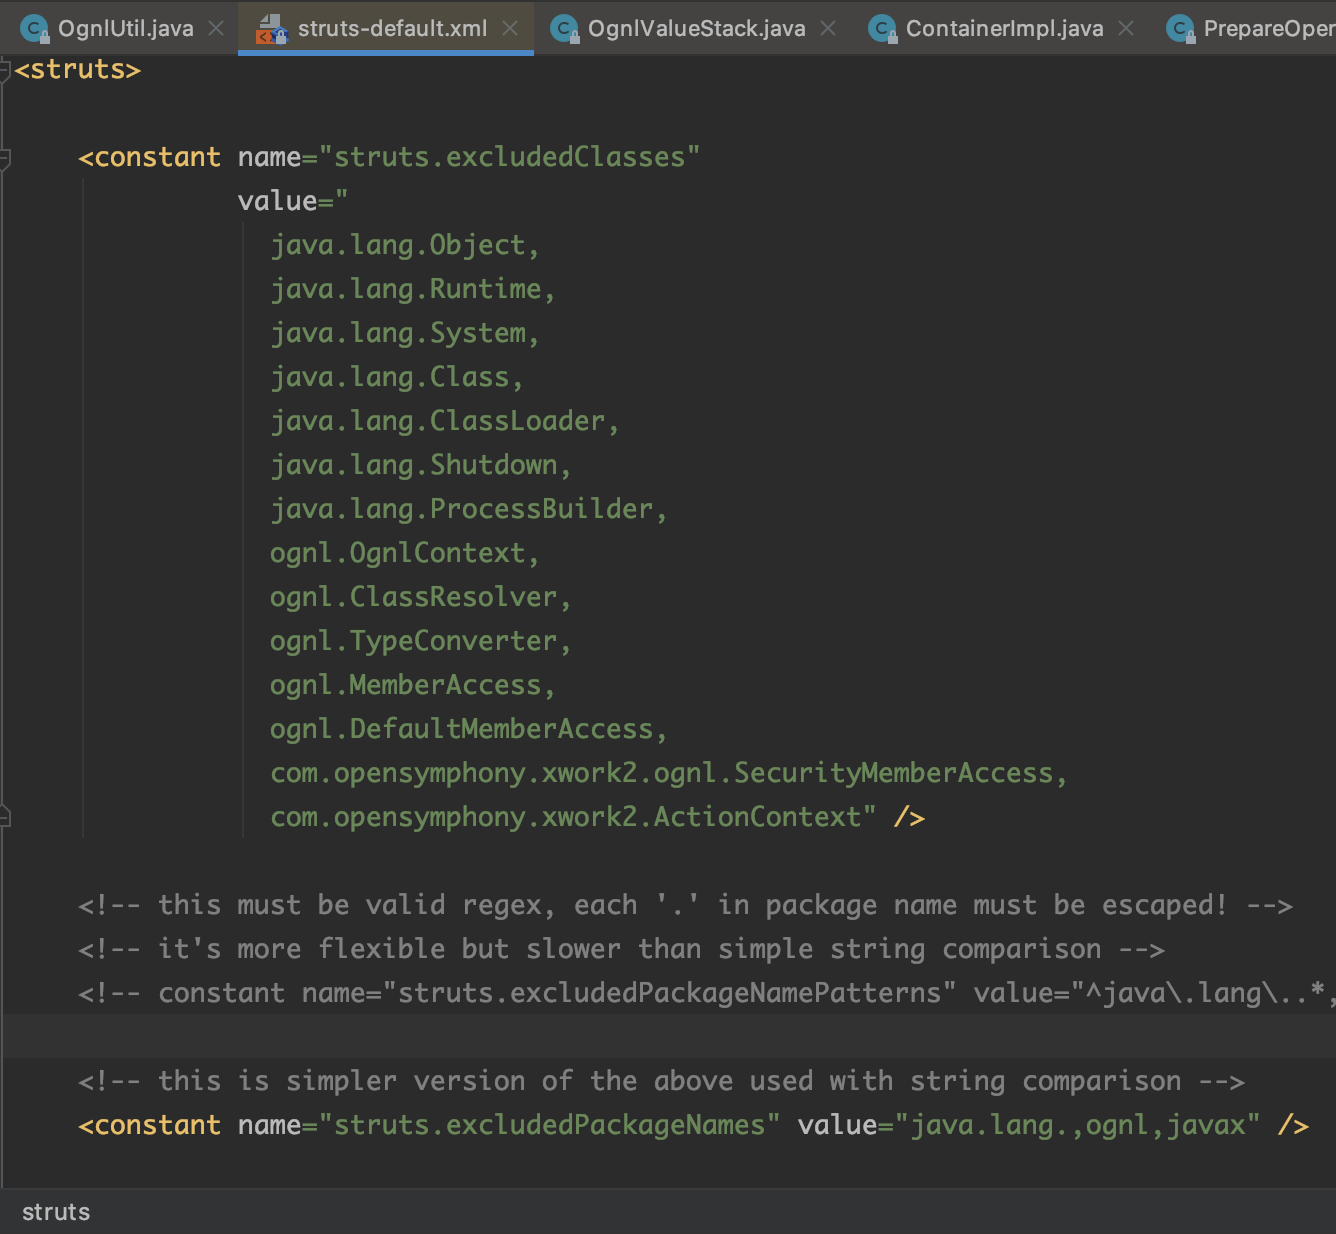
Task: Close the struts-default.xml tab
Action: pos(510,28)
